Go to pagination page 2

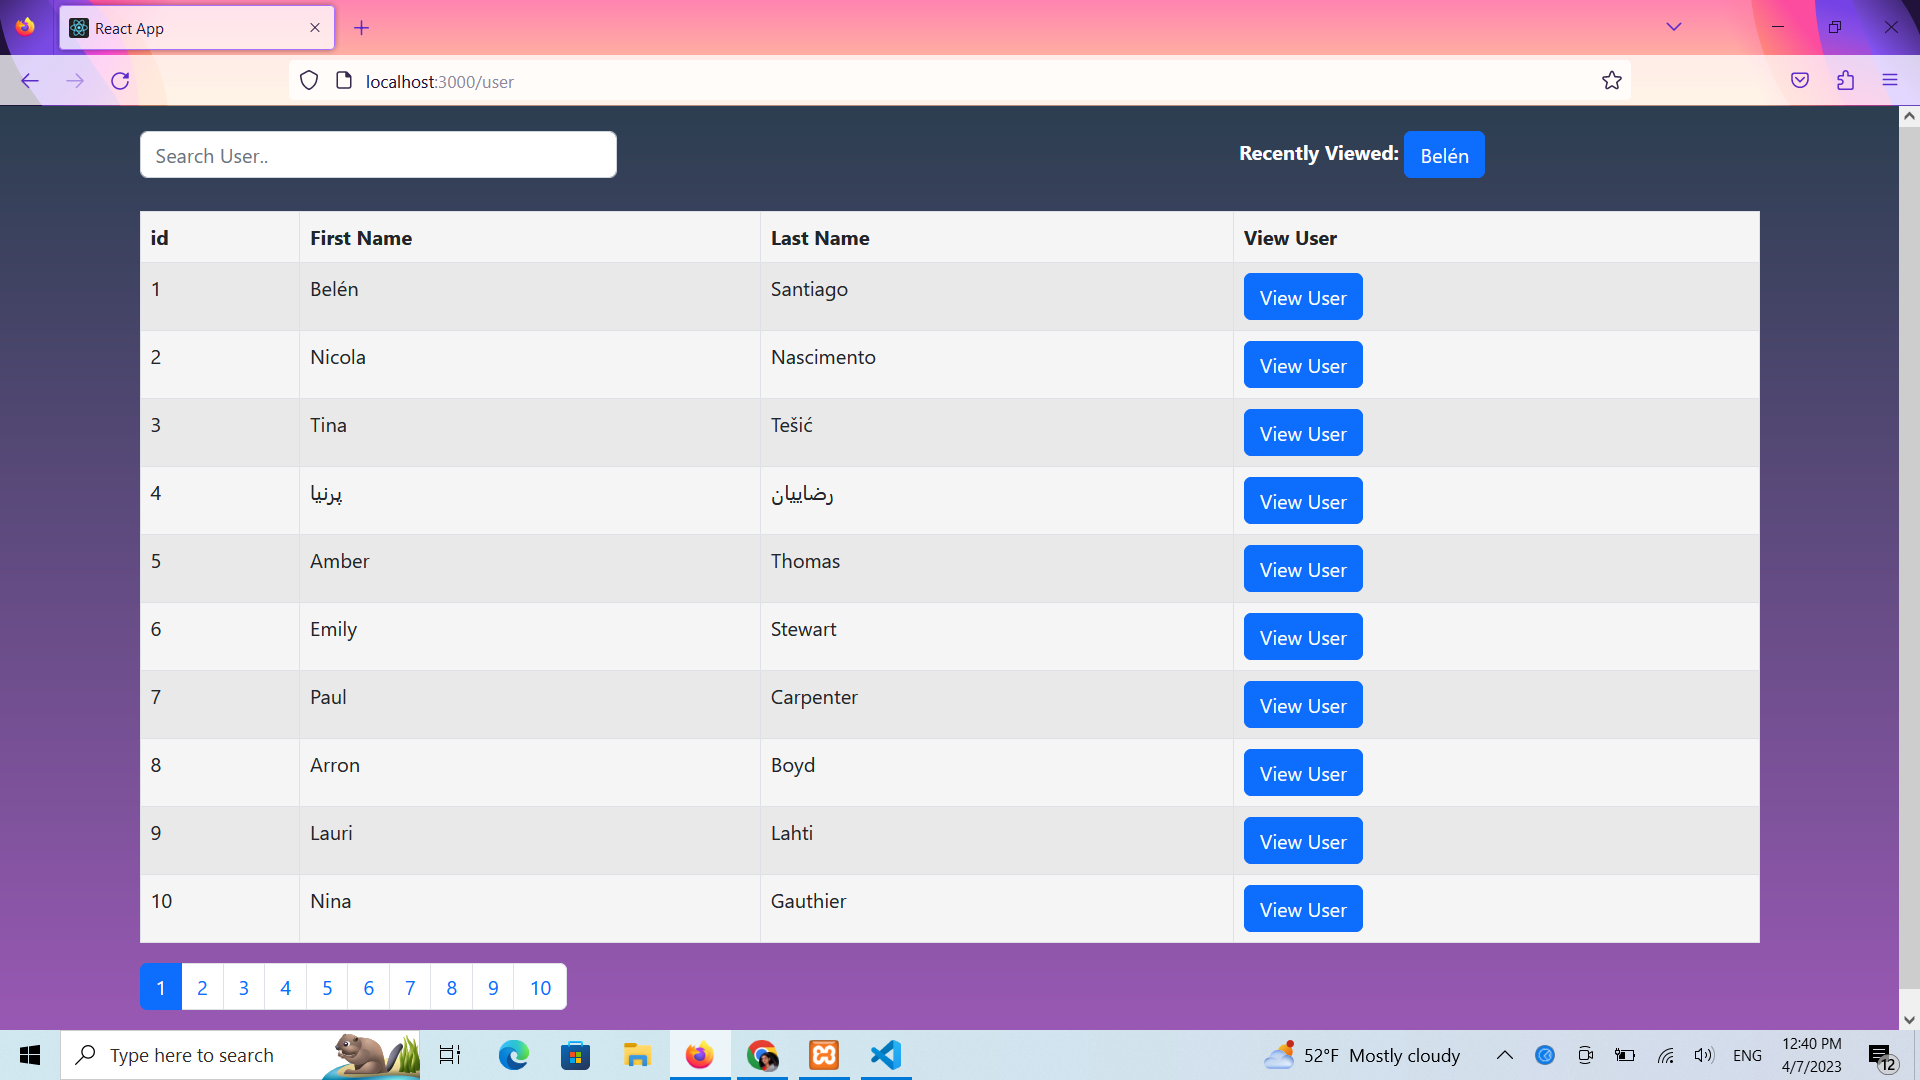point(202,987)
